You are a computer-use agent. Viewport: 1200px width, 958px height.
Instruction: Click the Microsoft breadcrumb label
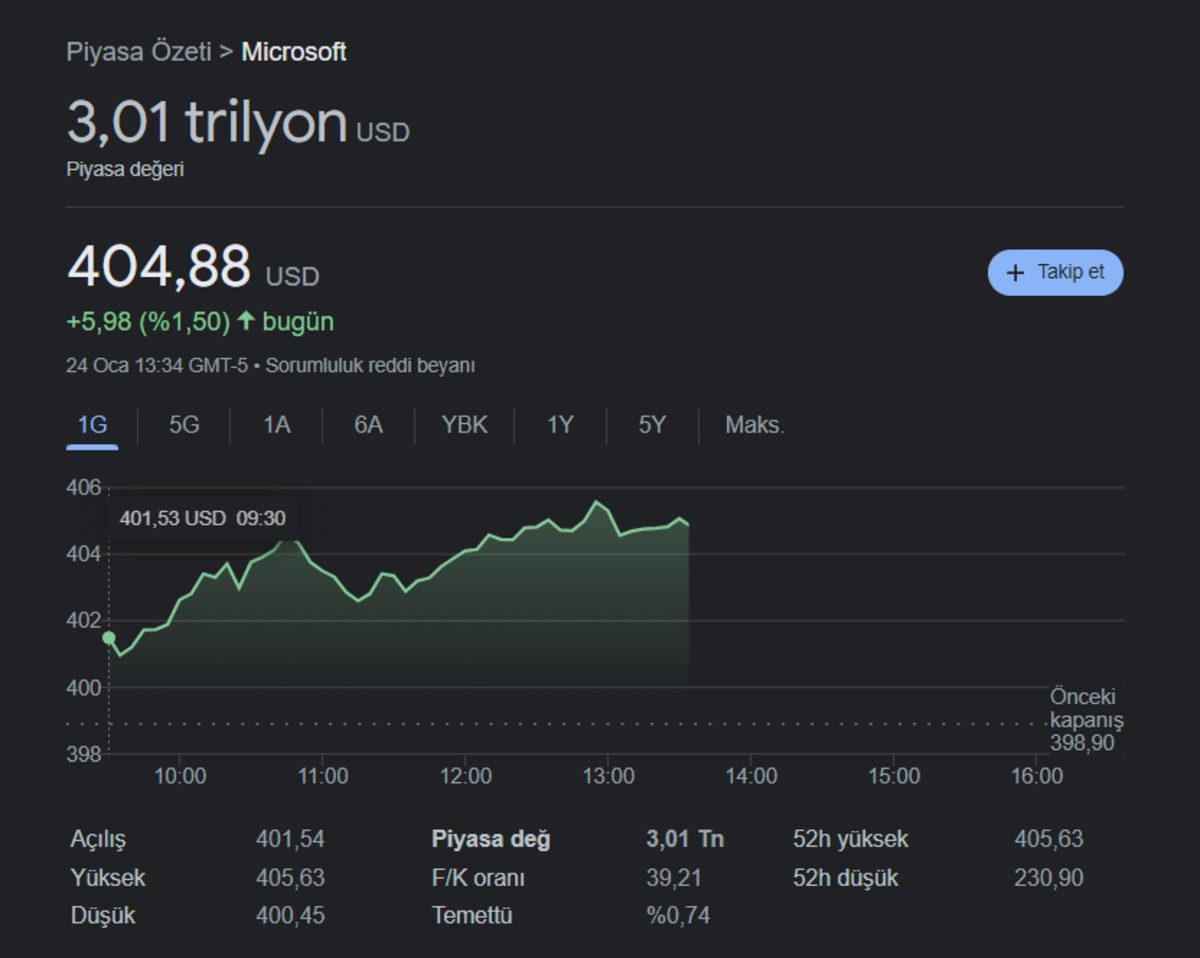click(293, 52)
